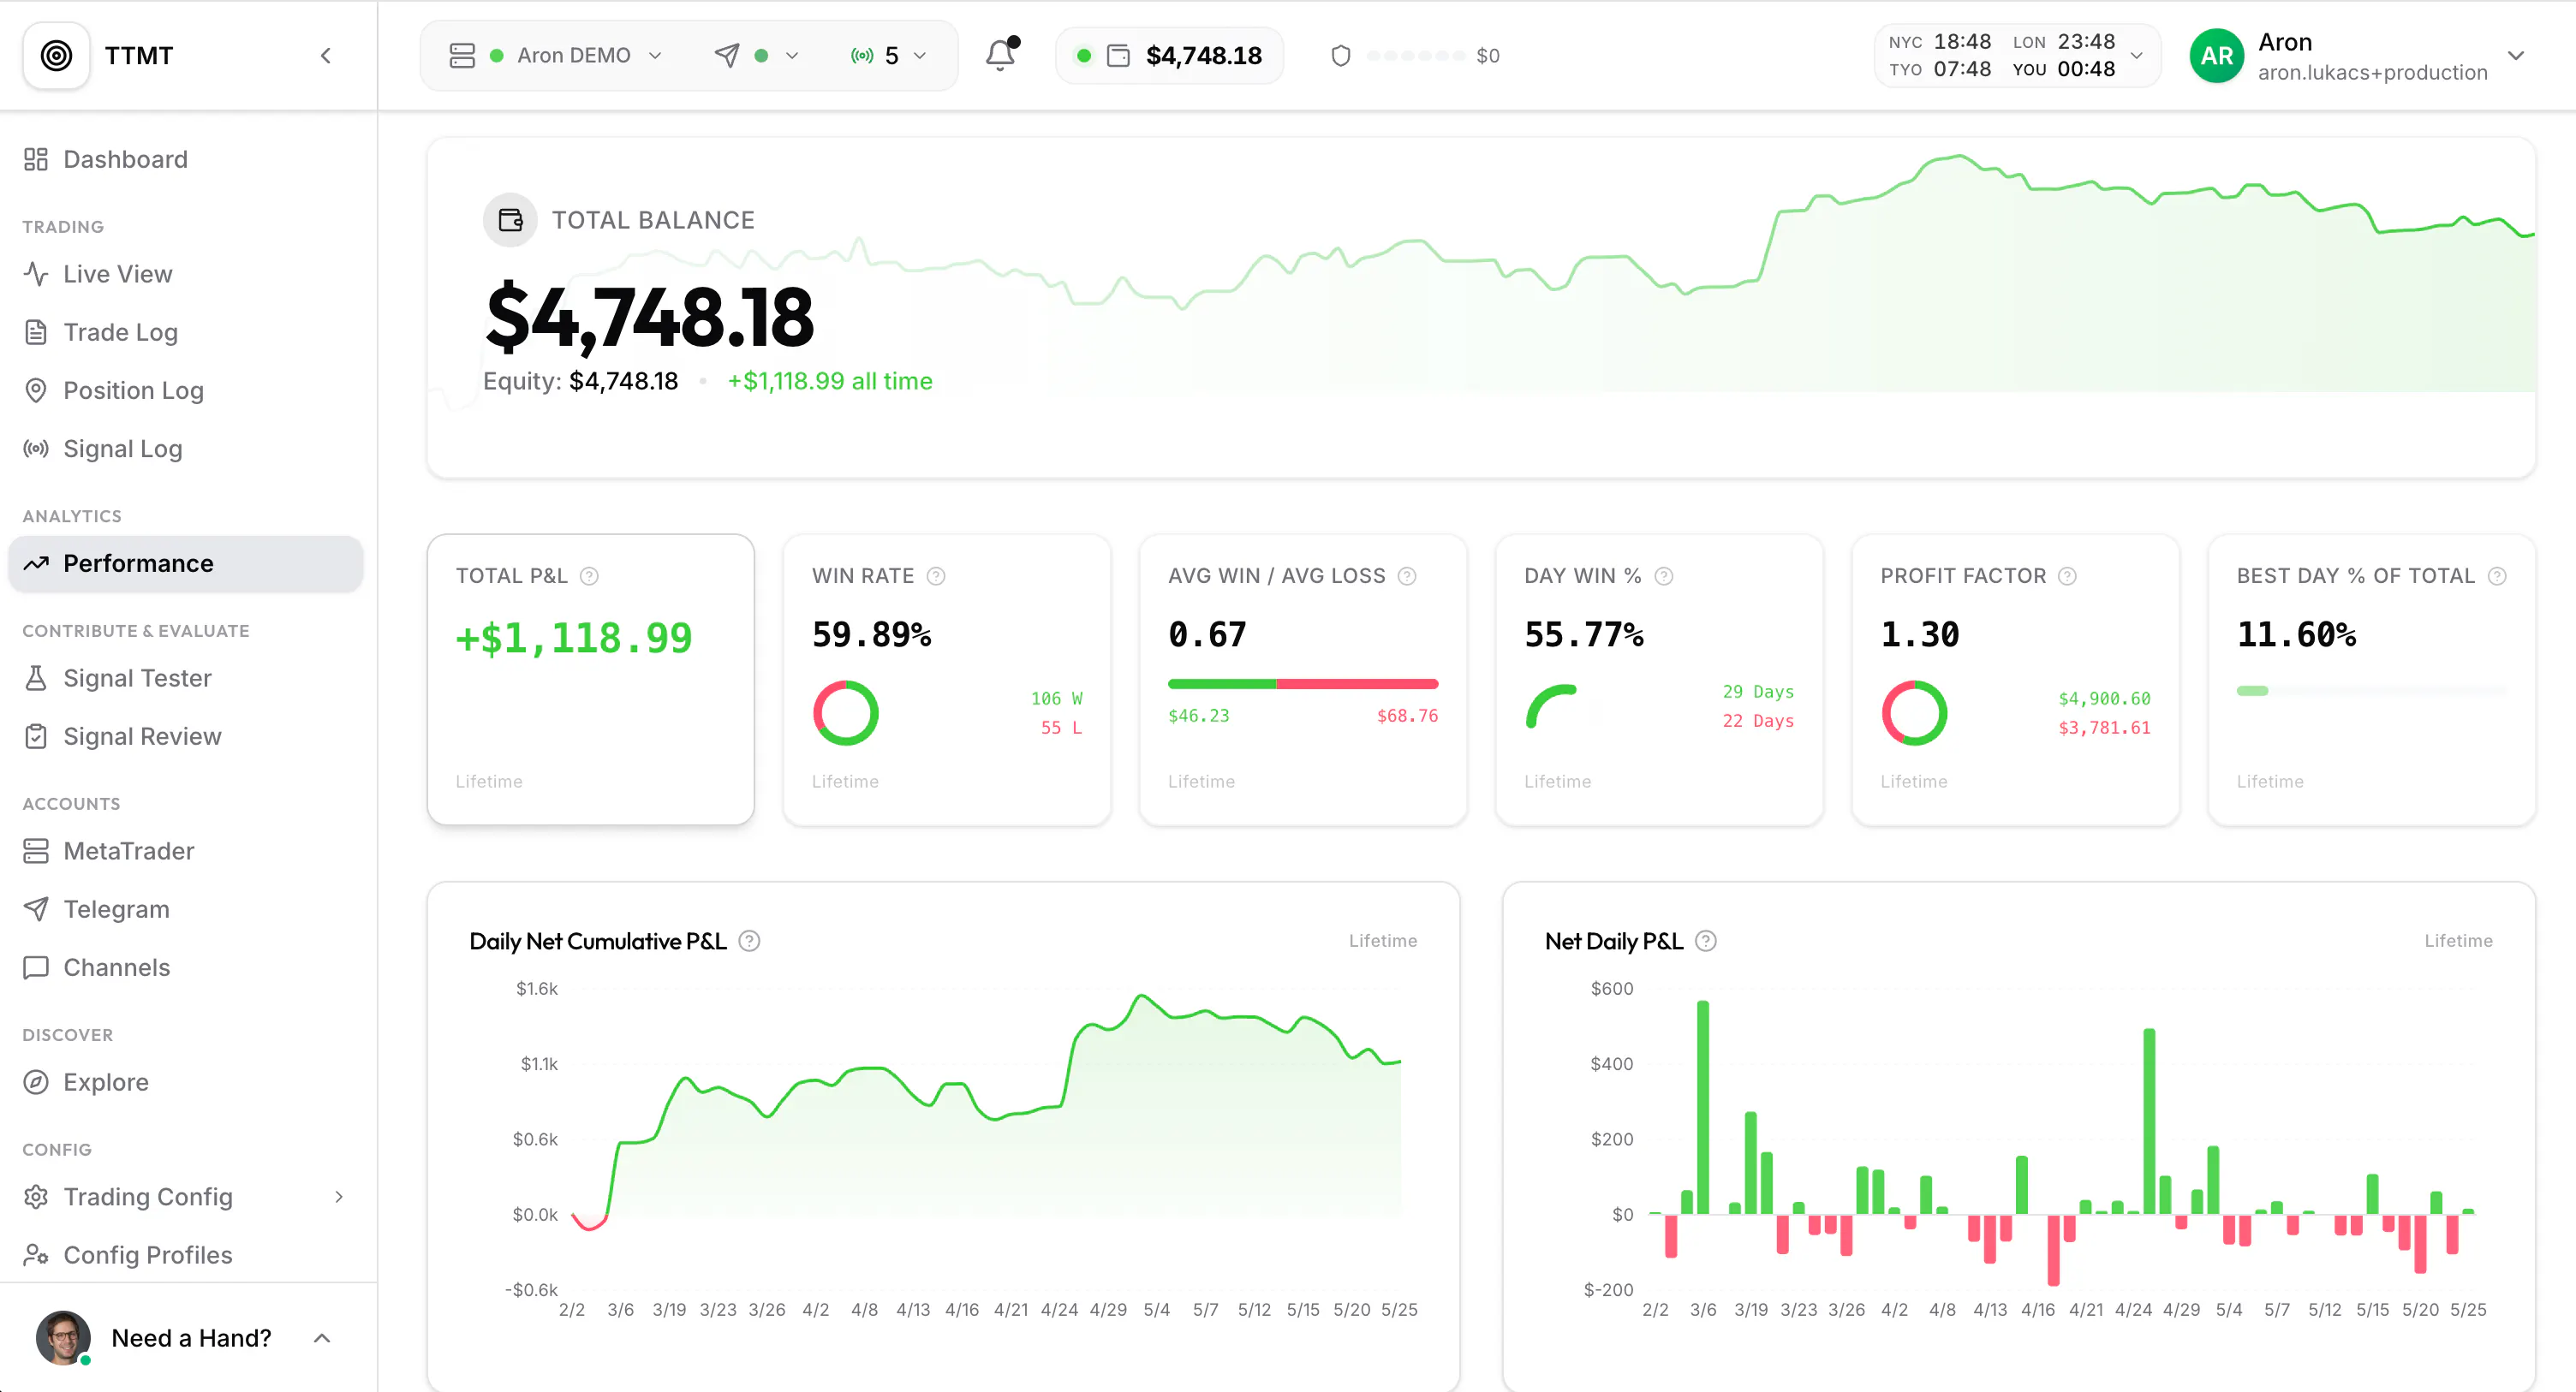Click Lifetime label on Cumulative P&L chart
Image resolution: width=2576 pixels, height=1392 pixels.
1382,941
